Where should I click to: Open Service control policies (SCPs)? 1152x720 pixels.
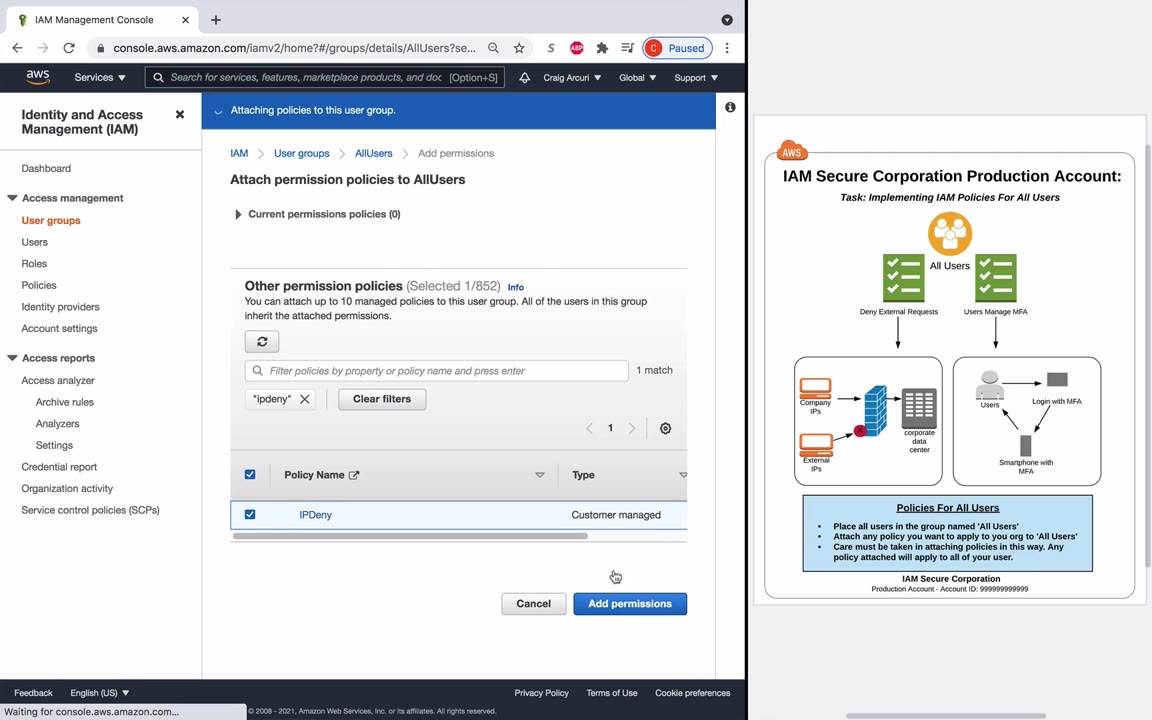[90, 510]
